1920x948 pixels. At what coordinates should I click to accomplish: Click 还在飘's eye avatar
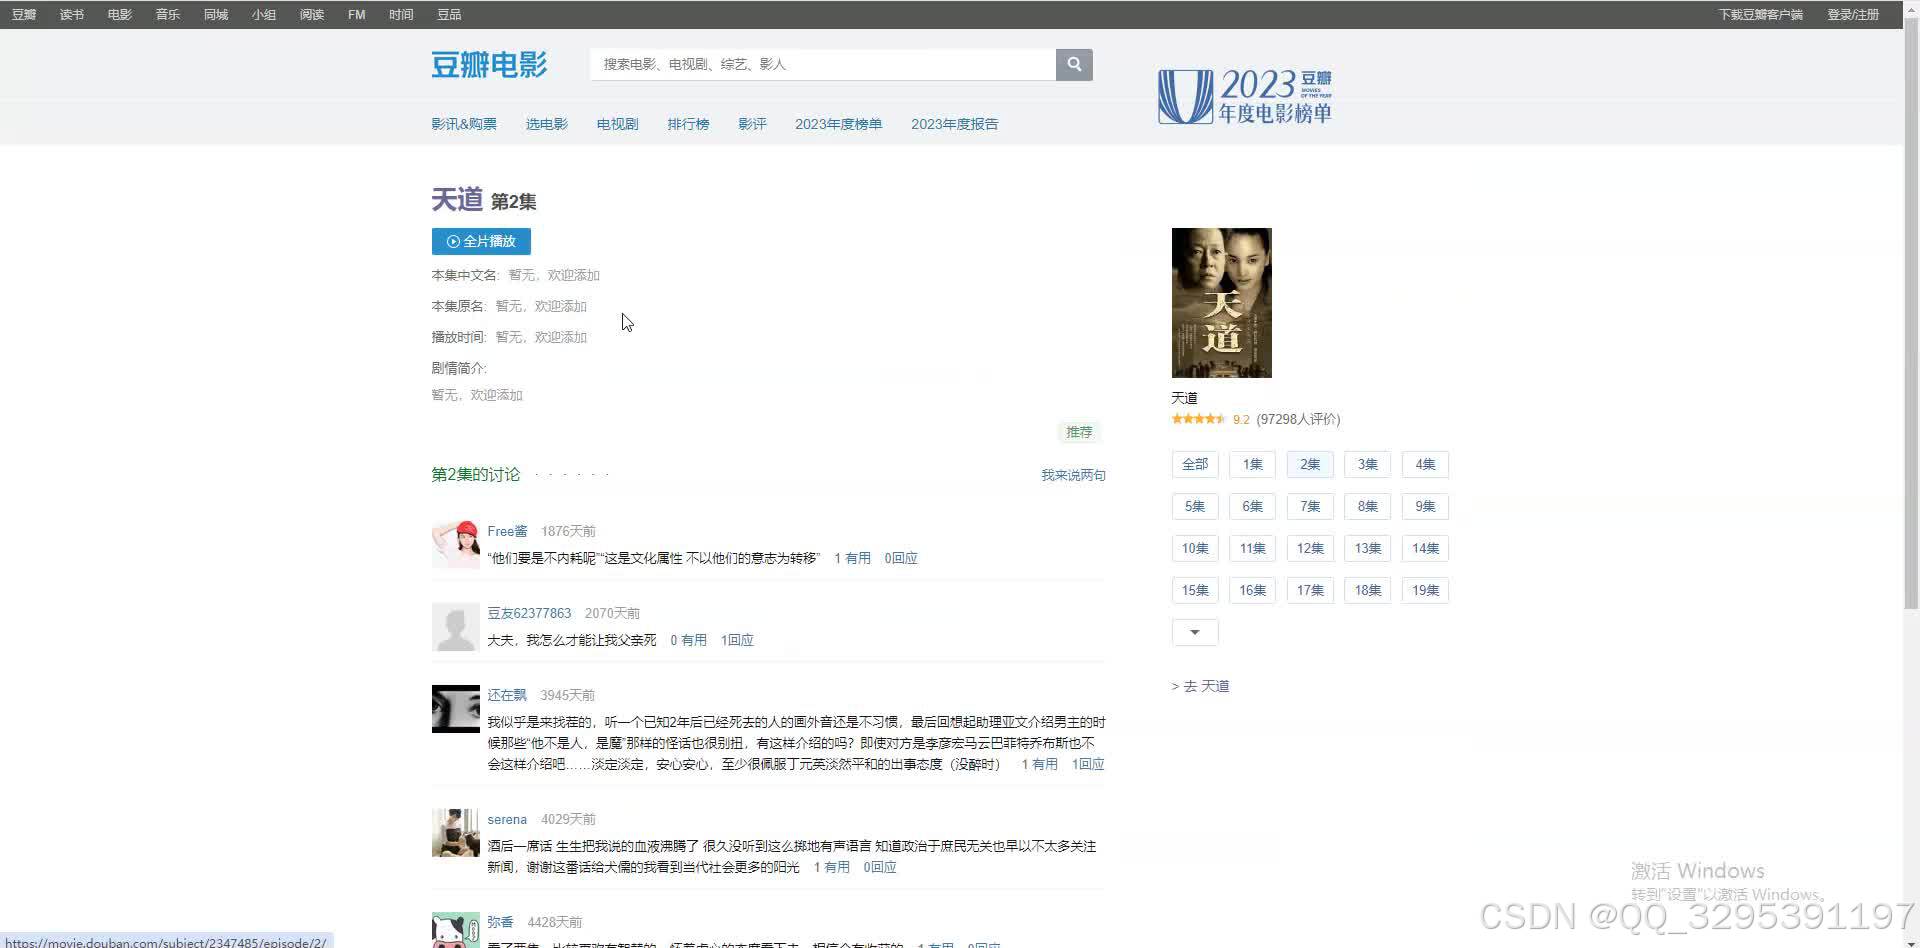455,709
